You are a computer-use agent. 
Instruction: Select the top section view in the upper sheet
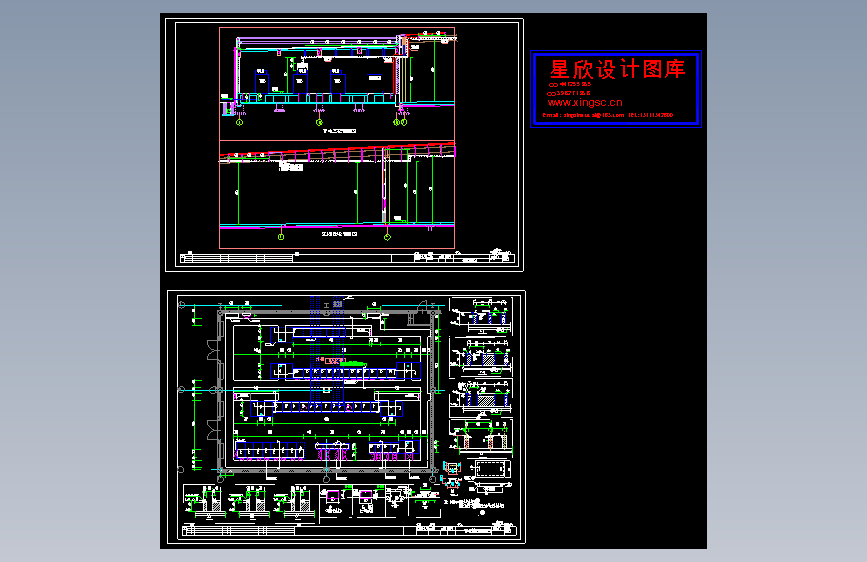click(337, 84)
